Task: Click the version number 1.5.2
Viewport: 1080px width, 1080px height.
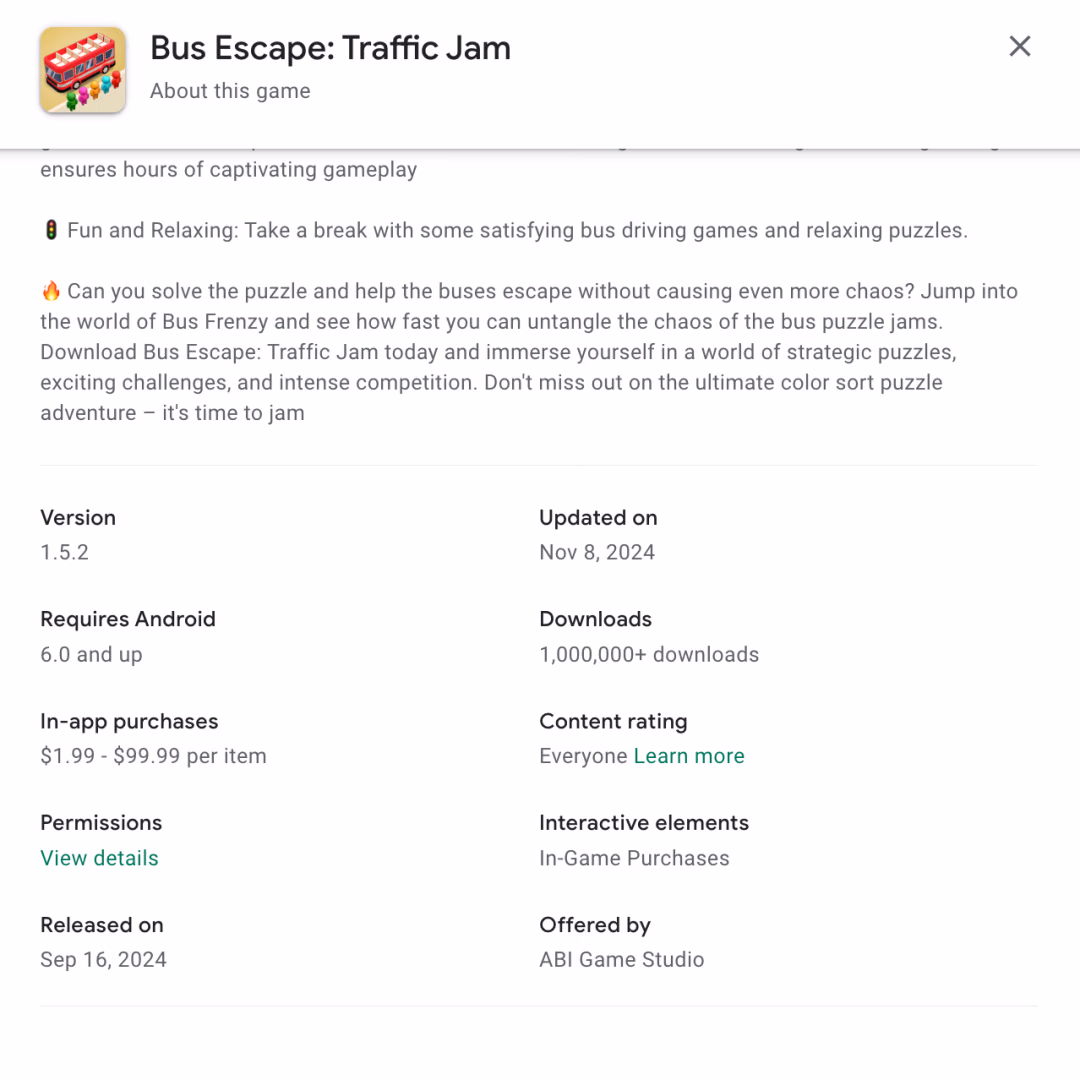Action: [x=65, y=552]
